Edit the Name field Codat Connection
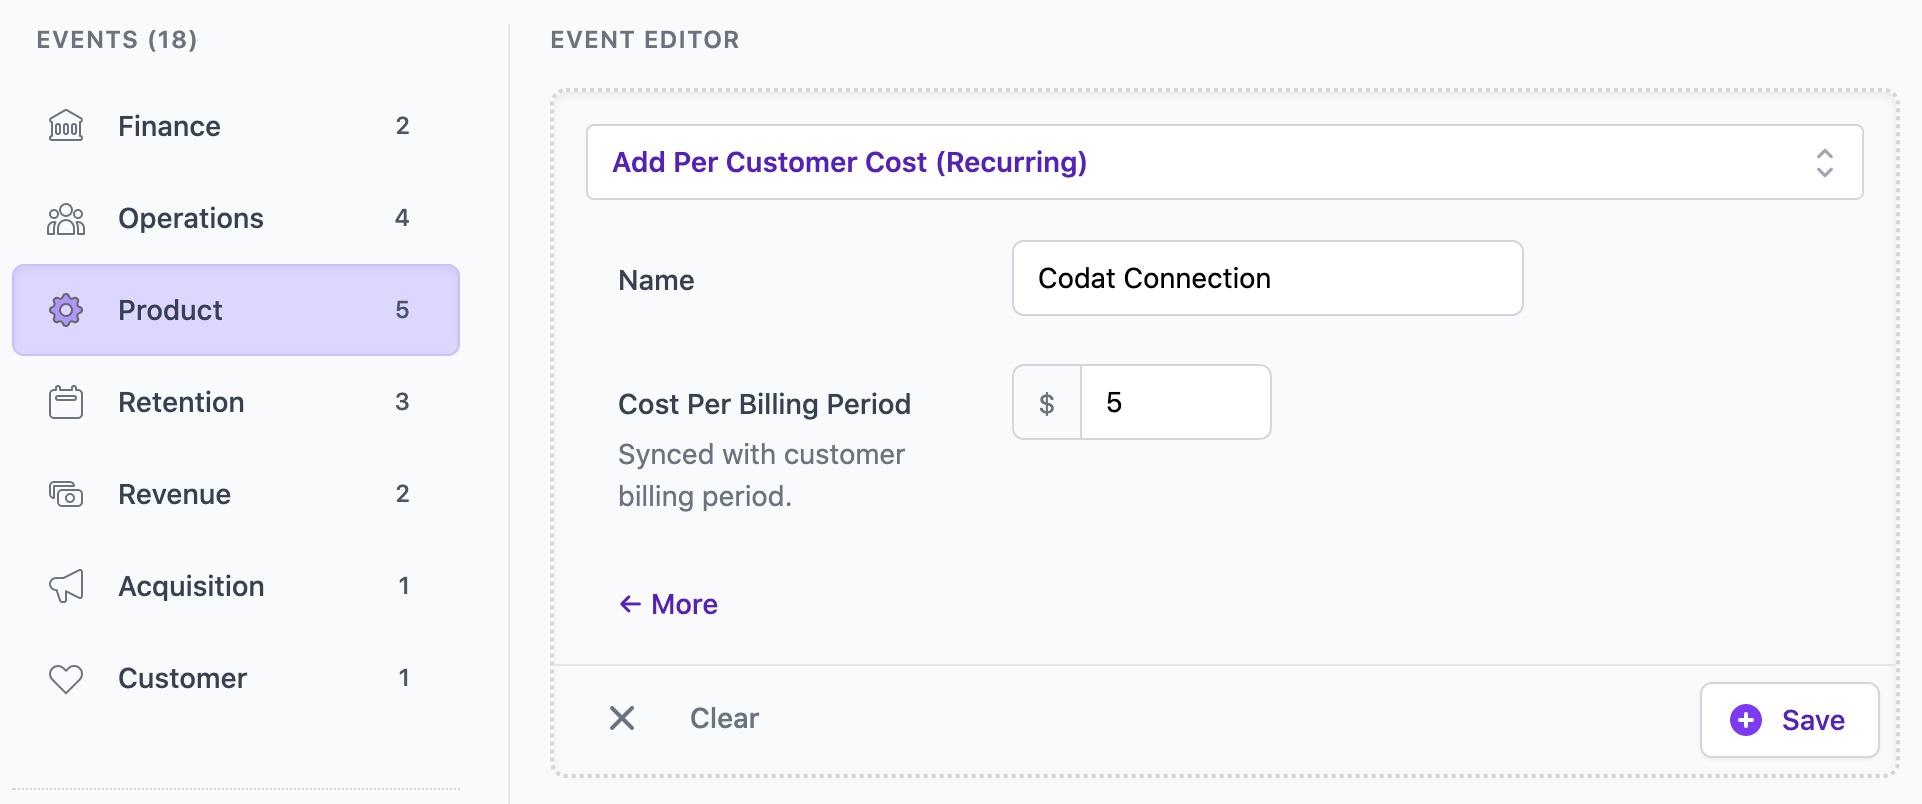This screenshot has height=804, width=1922. tap(1267, 278)
